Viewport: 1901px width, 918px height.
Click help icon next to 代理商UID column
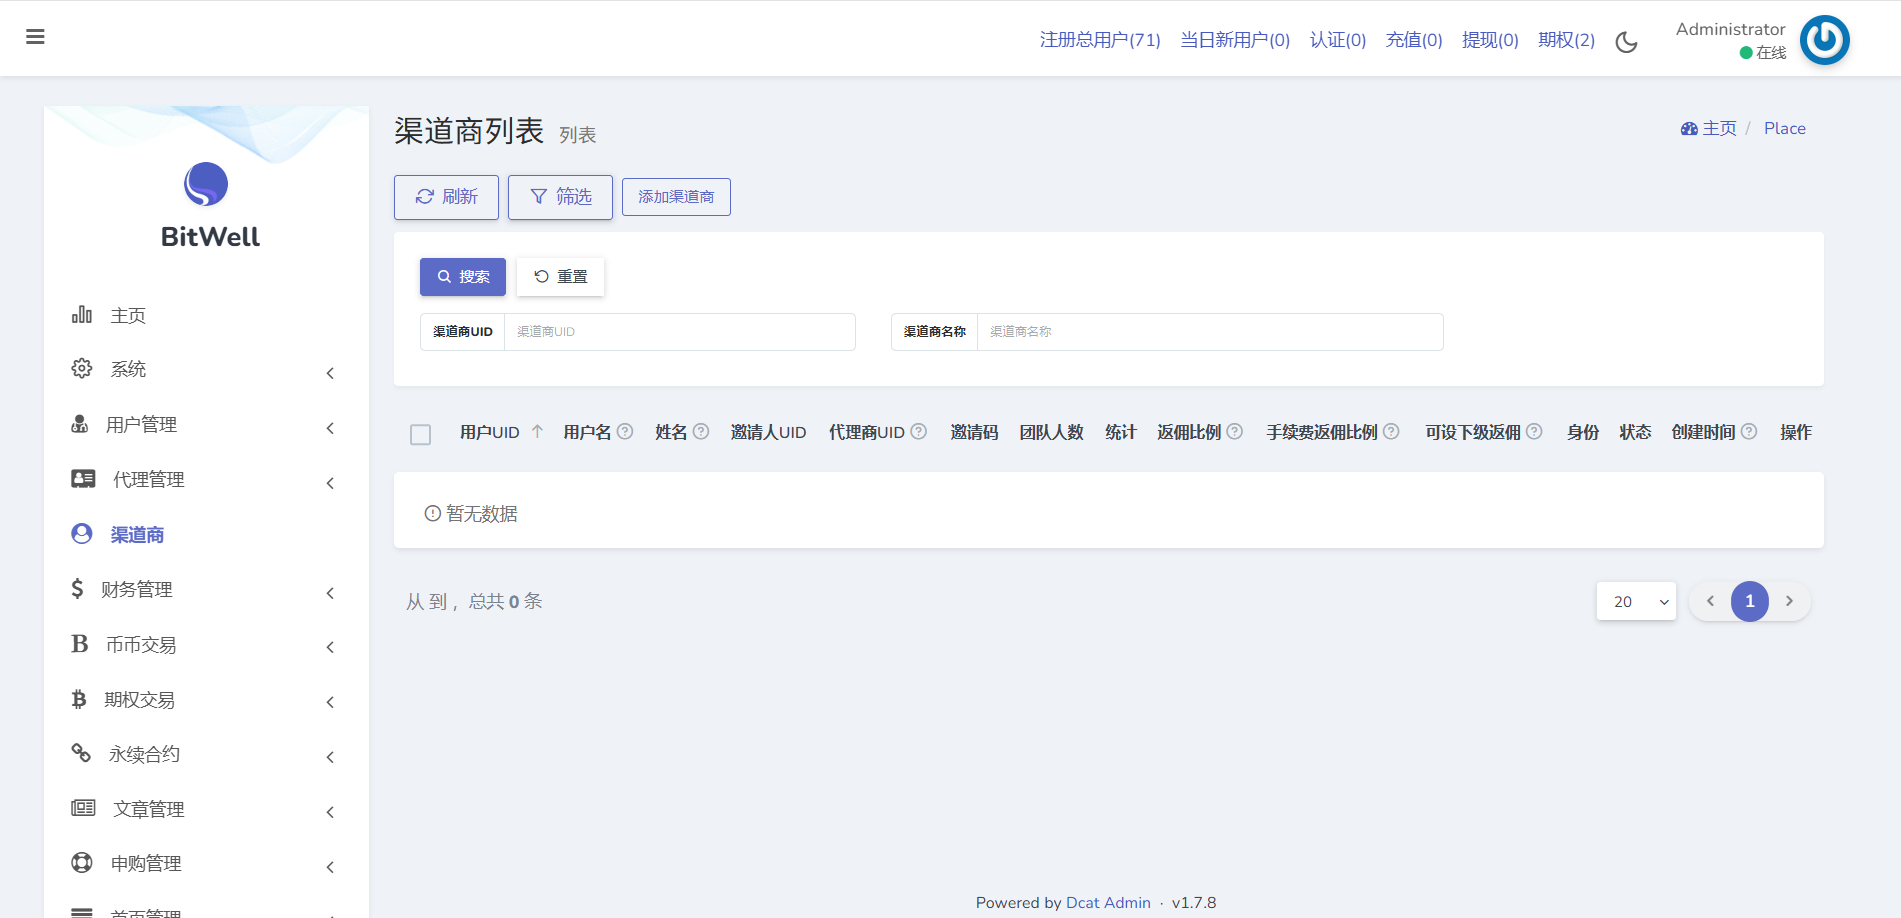918,432
